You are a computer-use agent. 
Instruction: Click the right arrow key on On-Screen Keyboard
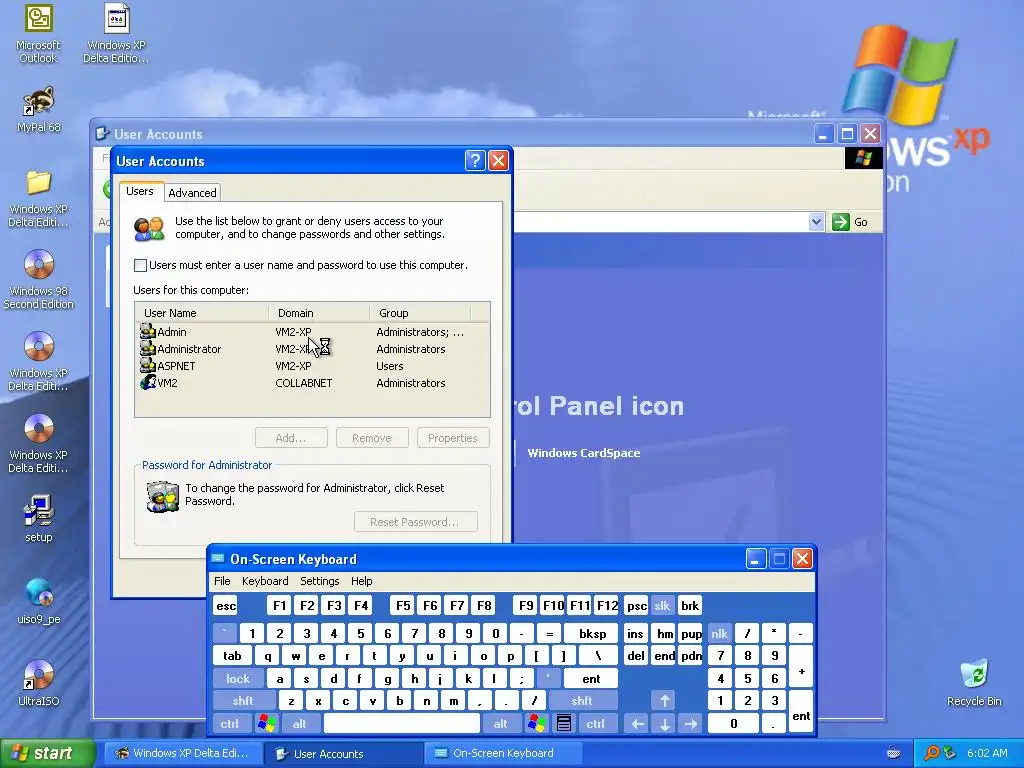pos(690,724)
